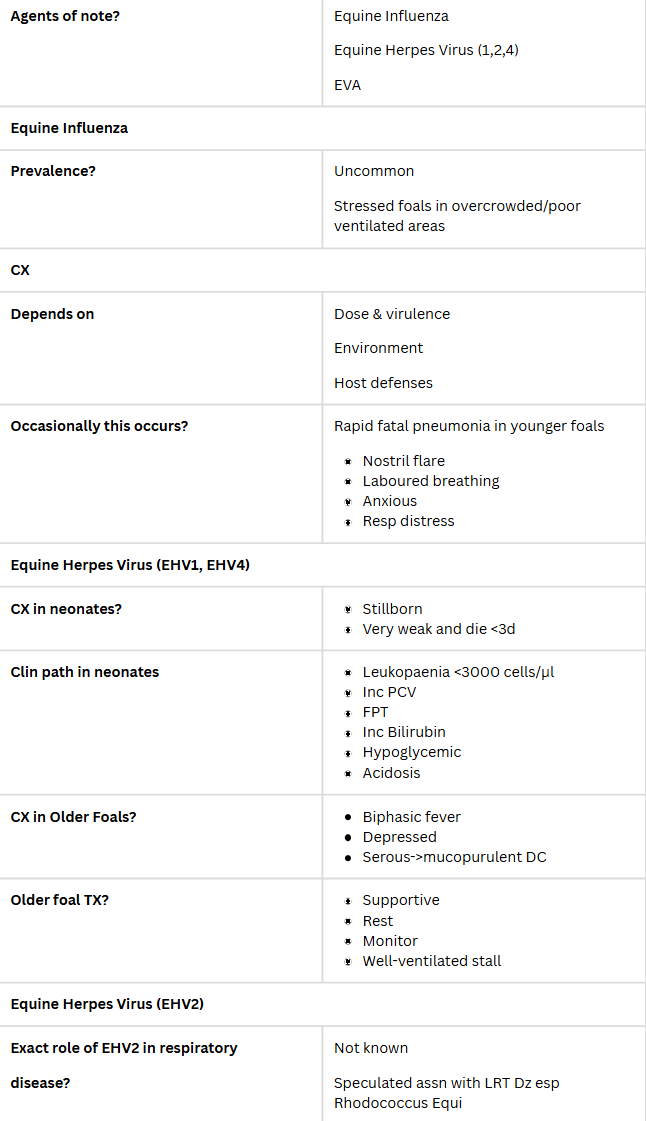Click 'Clin path in neonates' term cell

pos(85,672)
